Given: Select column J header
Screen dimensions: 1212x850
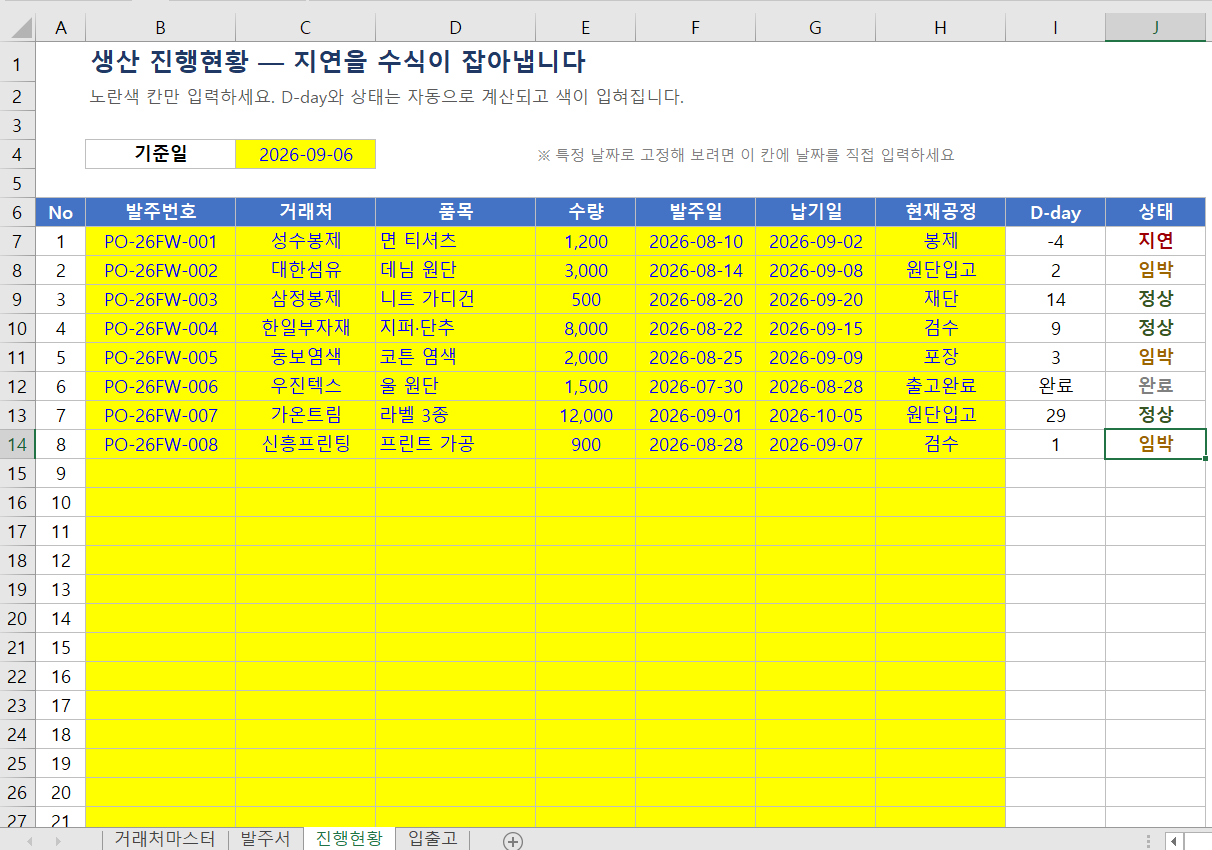Looking at the screenshot, I should [x=1156, y=28].
